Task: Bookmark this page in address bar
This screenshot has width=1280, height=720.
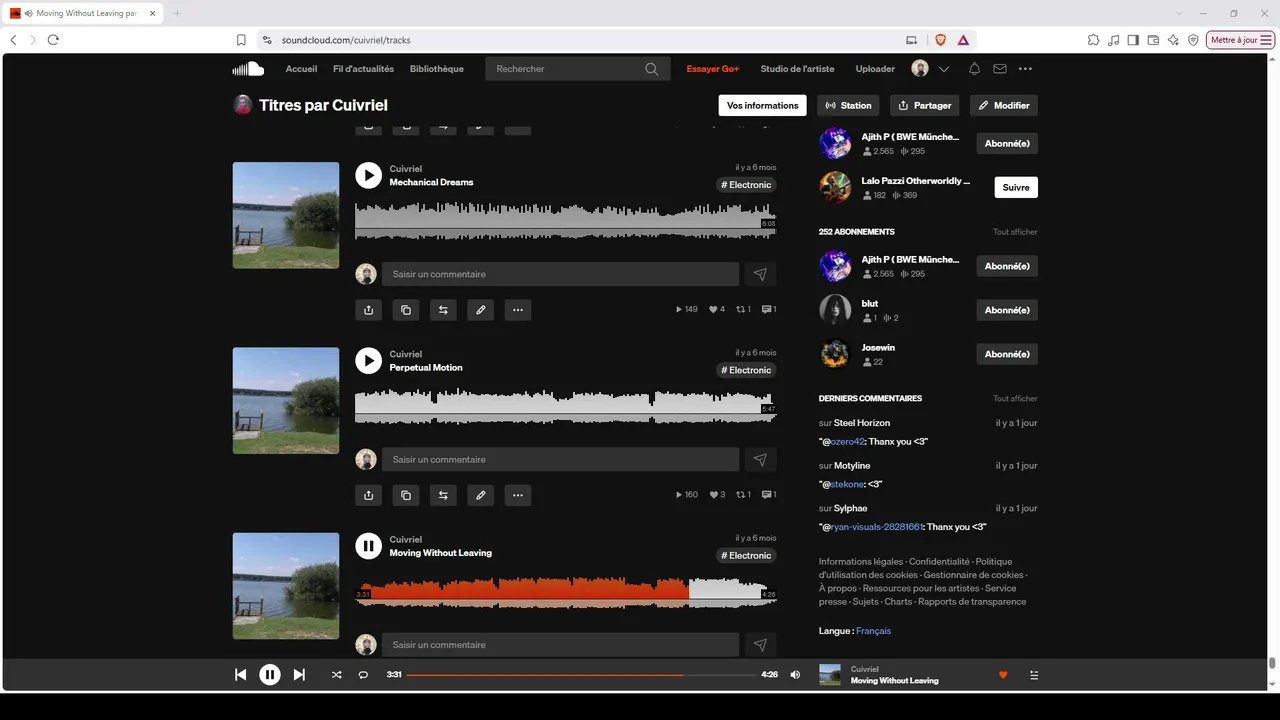Action: [x=241, y=40]
